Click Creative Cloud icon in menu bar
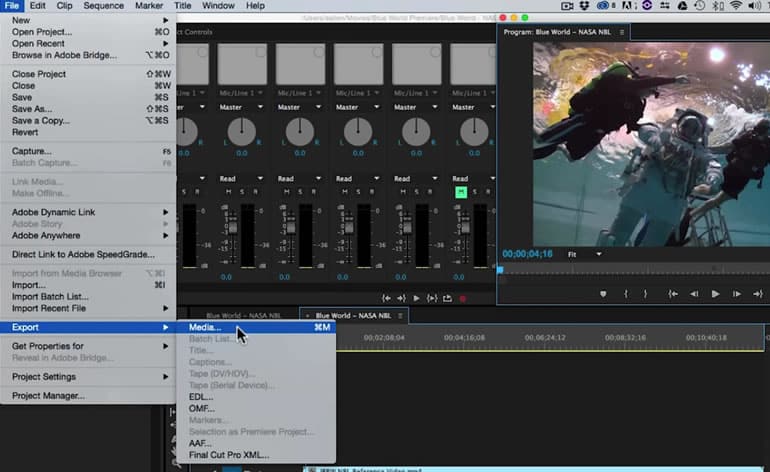The image size is (770, 472). point(603,6)
